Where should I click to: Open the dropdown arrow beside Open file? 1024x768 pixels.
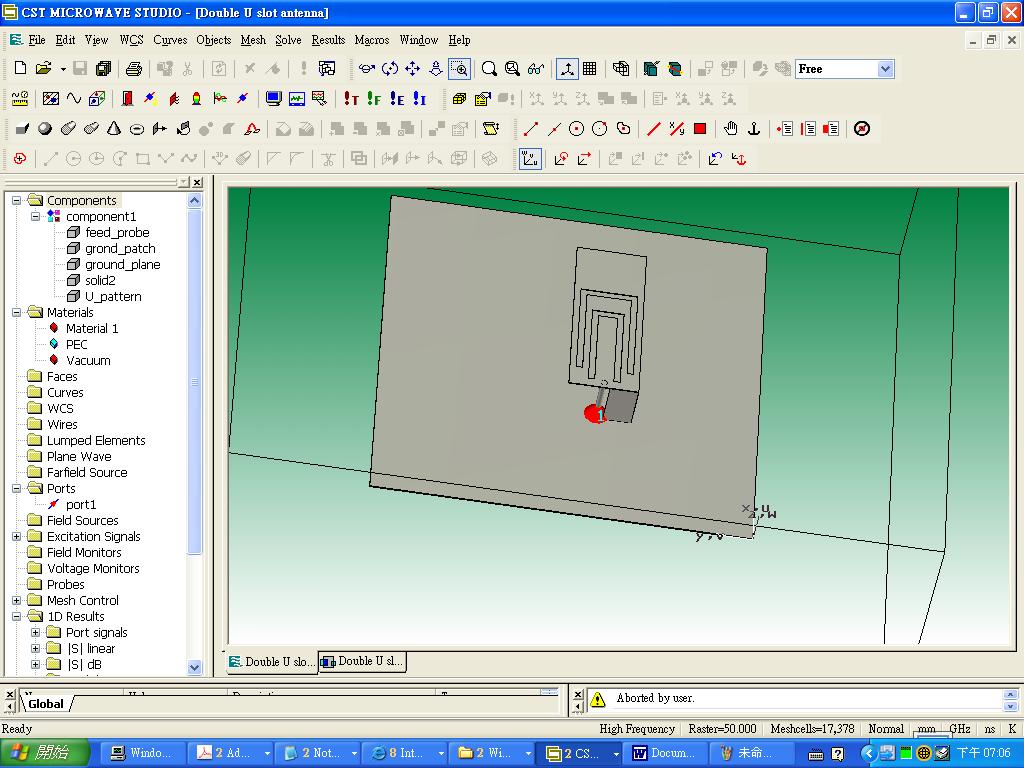63,69
